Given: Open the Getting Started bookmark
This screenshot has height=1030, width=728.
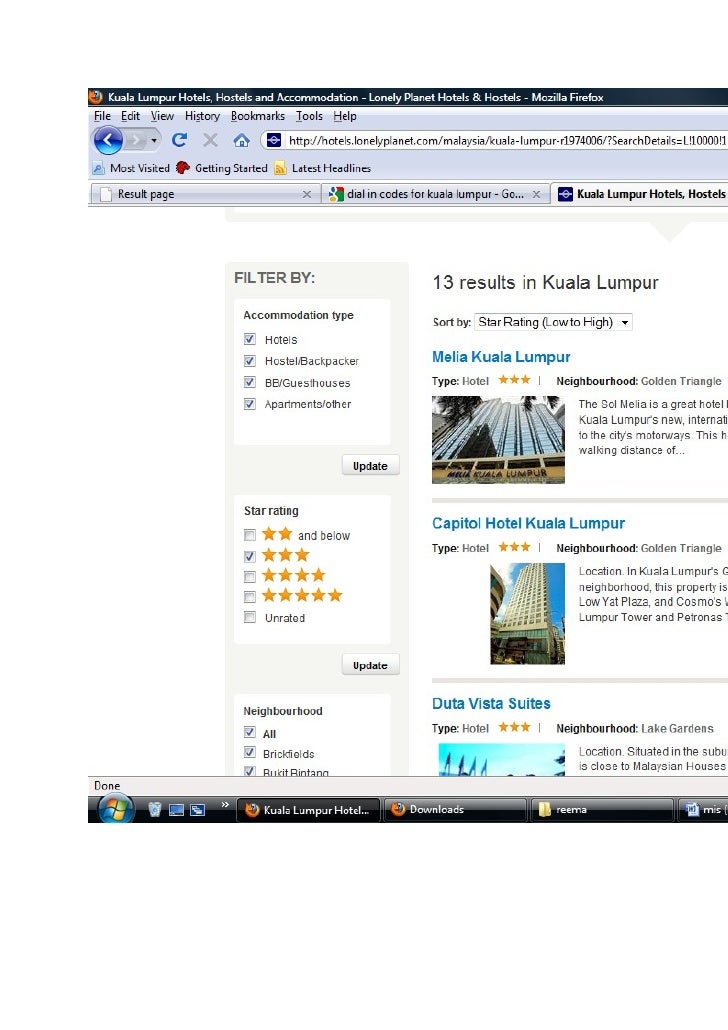Looking at the screenshot, I should (222, 168).
